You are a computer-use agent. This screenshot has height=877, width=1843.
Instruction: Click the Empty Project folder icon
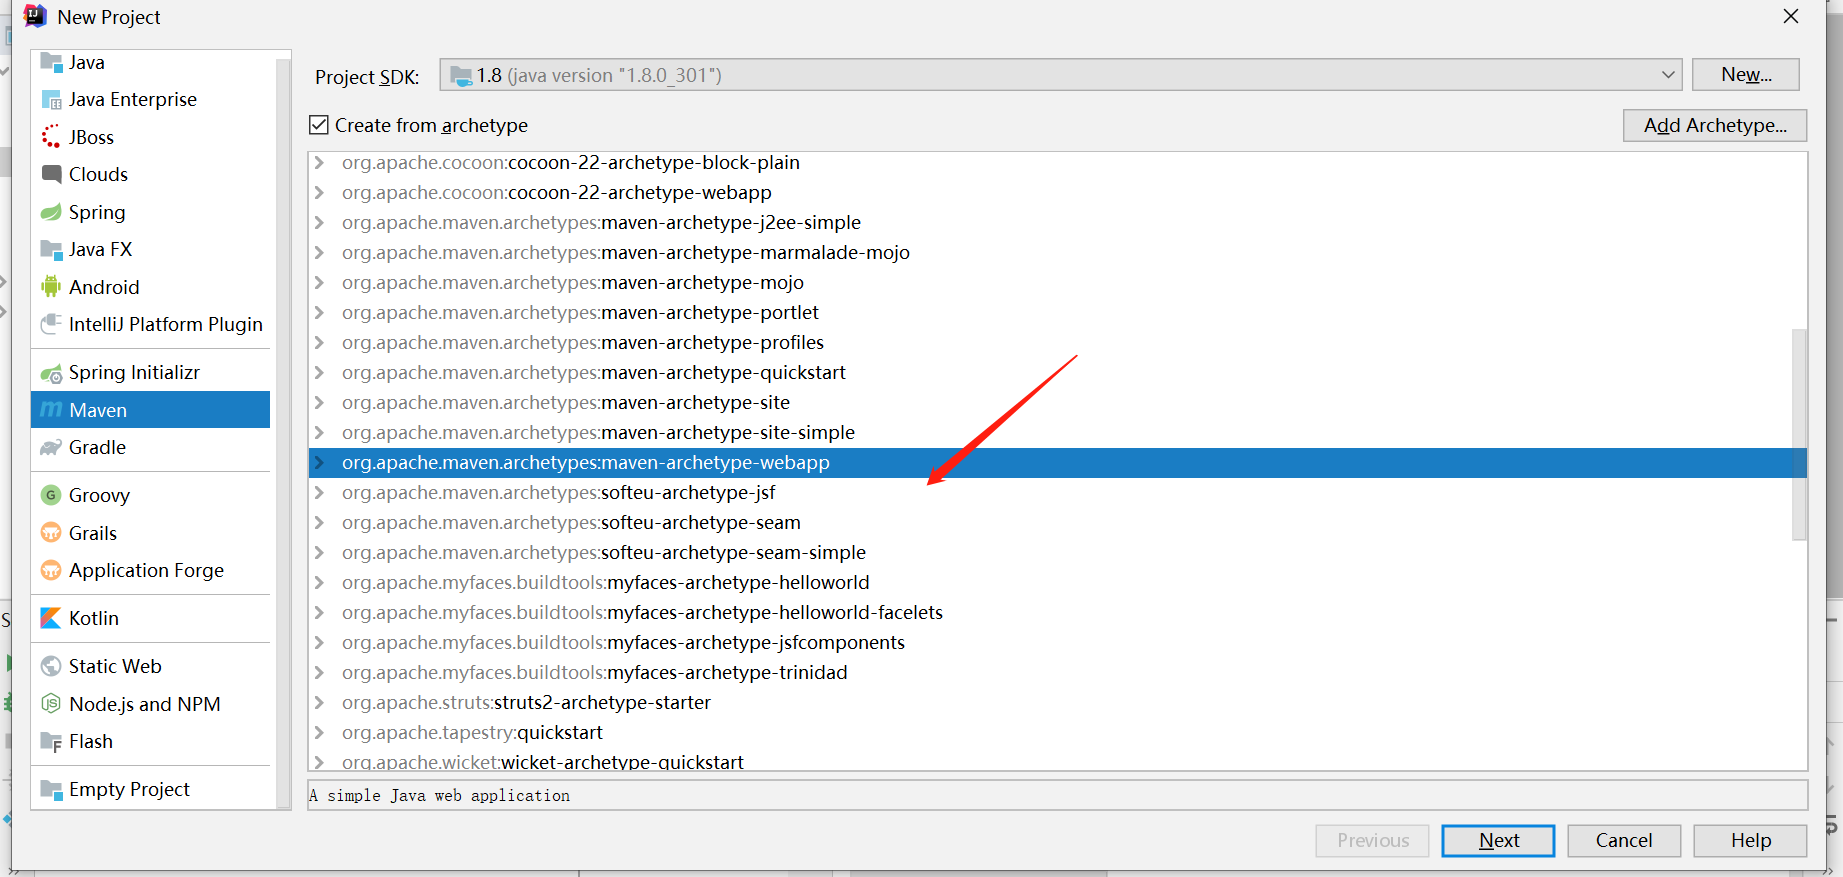pyautogui.click(x=51, y=789)
